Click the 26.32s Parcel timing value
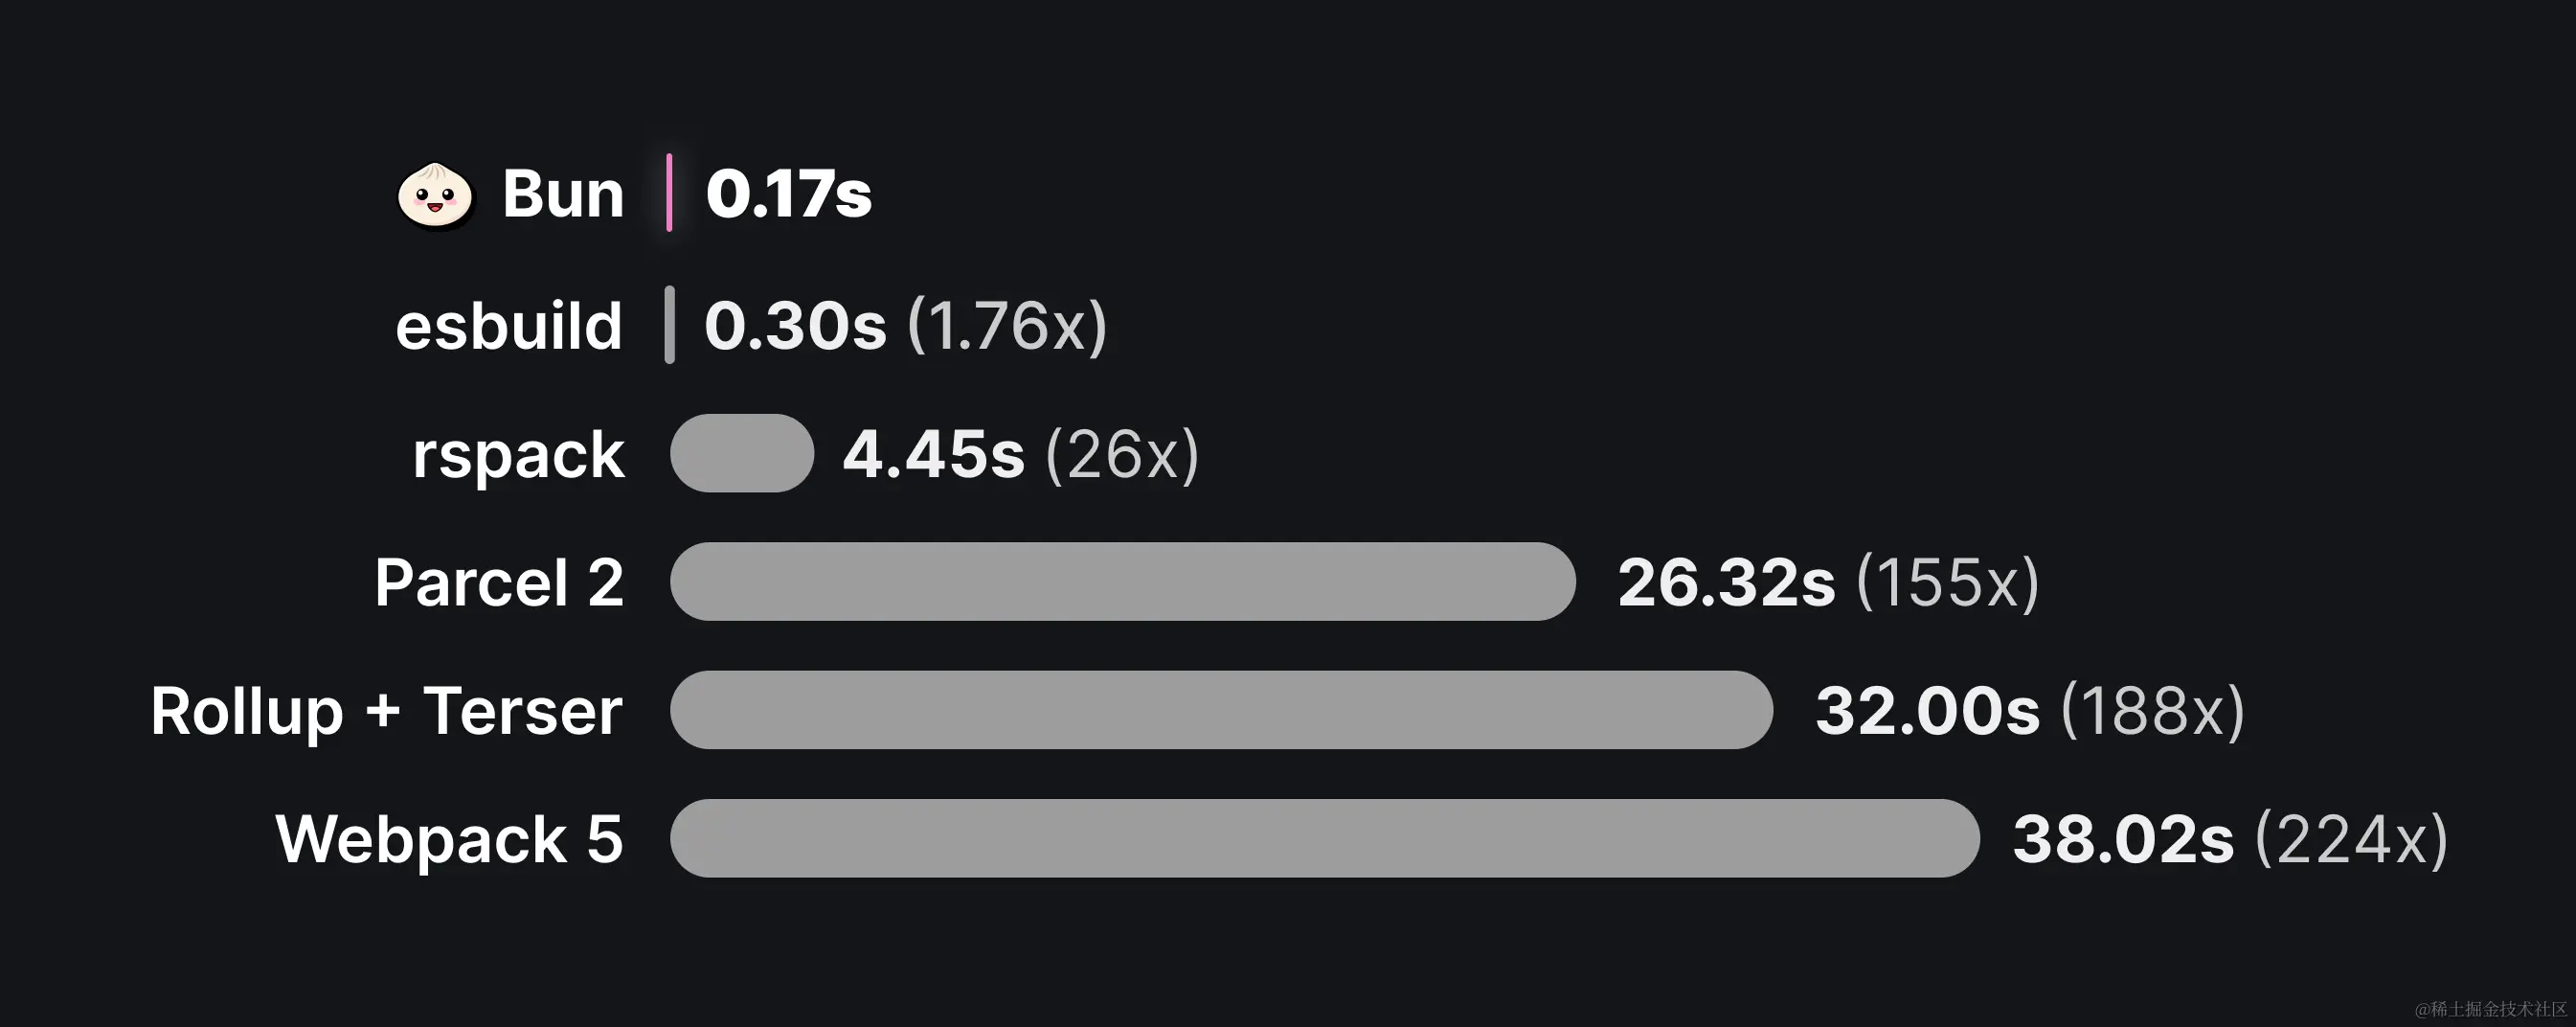 tap(1727, 582)
